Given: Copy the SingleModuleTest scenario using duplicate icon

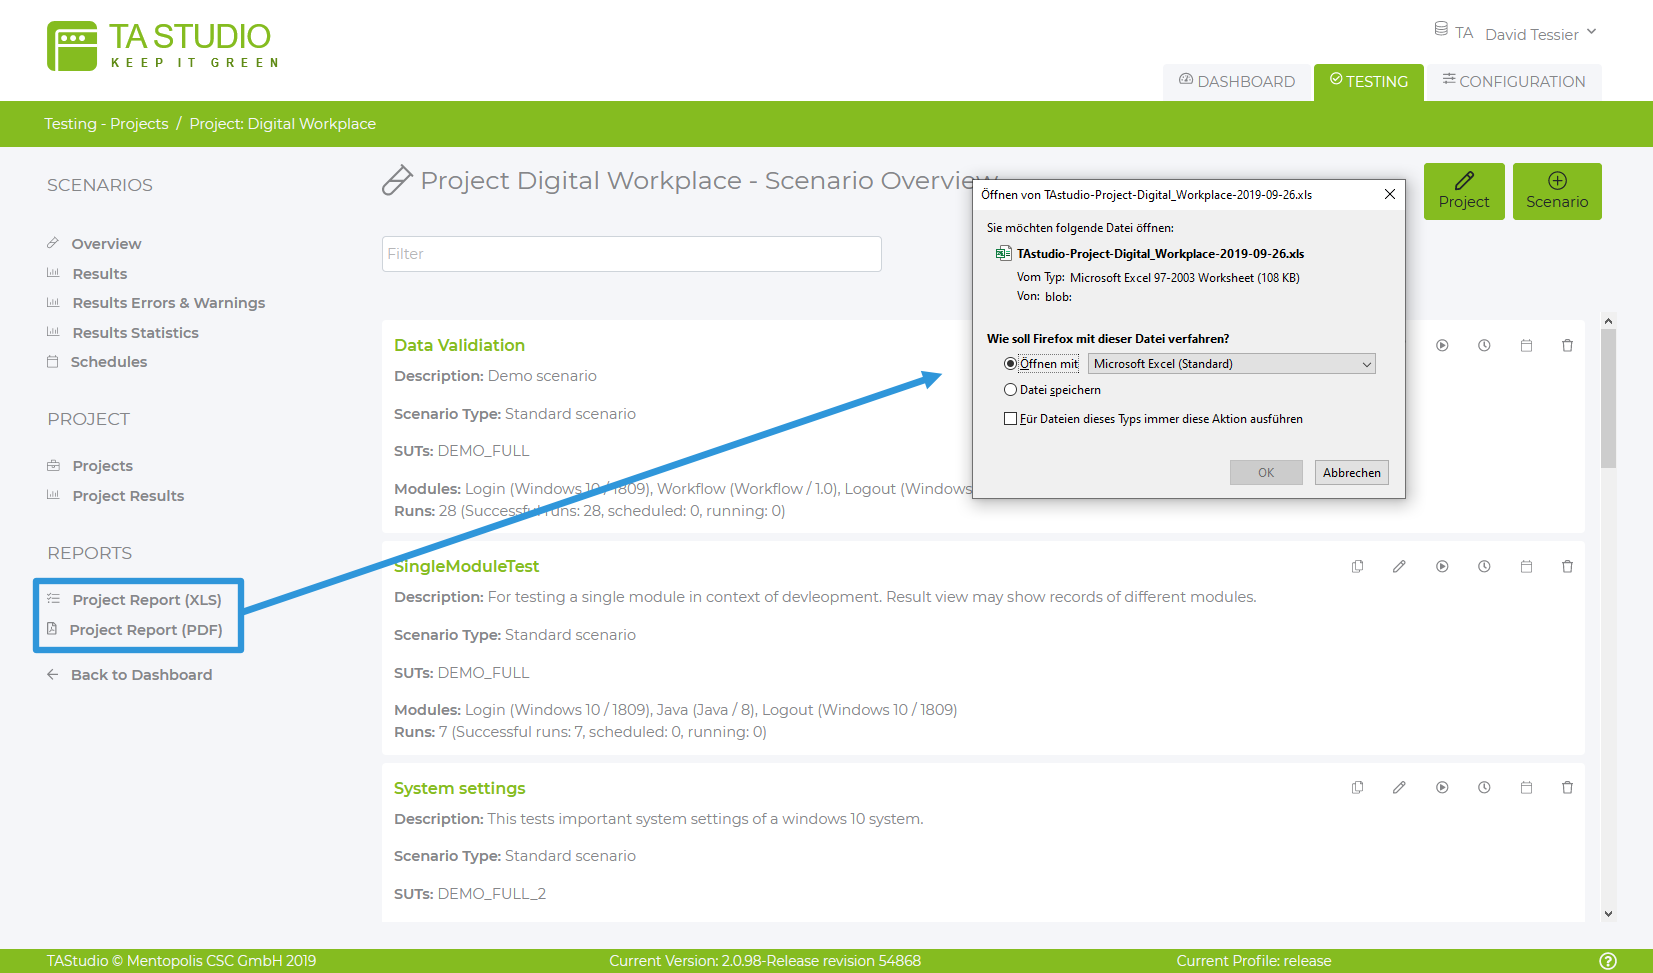Looking at the screenshot, I should coord(1357,567).
